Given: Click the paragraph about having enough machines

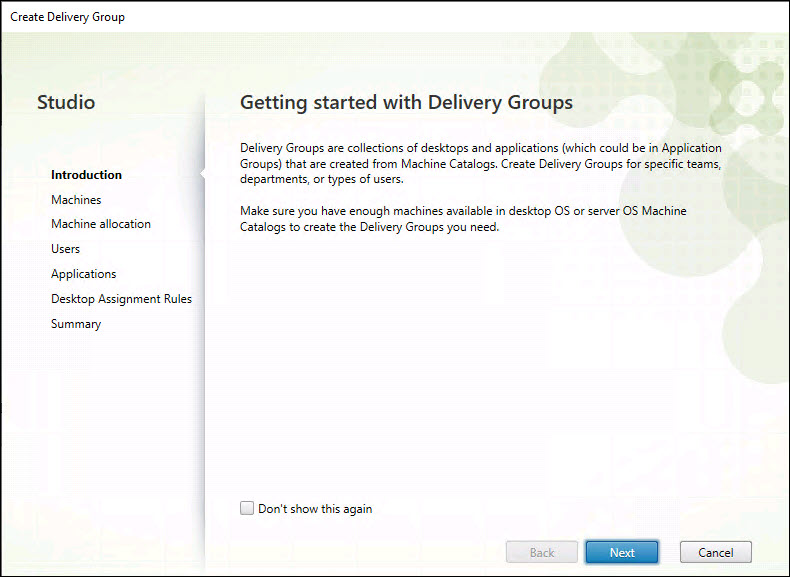Looking at the screenshot, I should pos(463,219).
